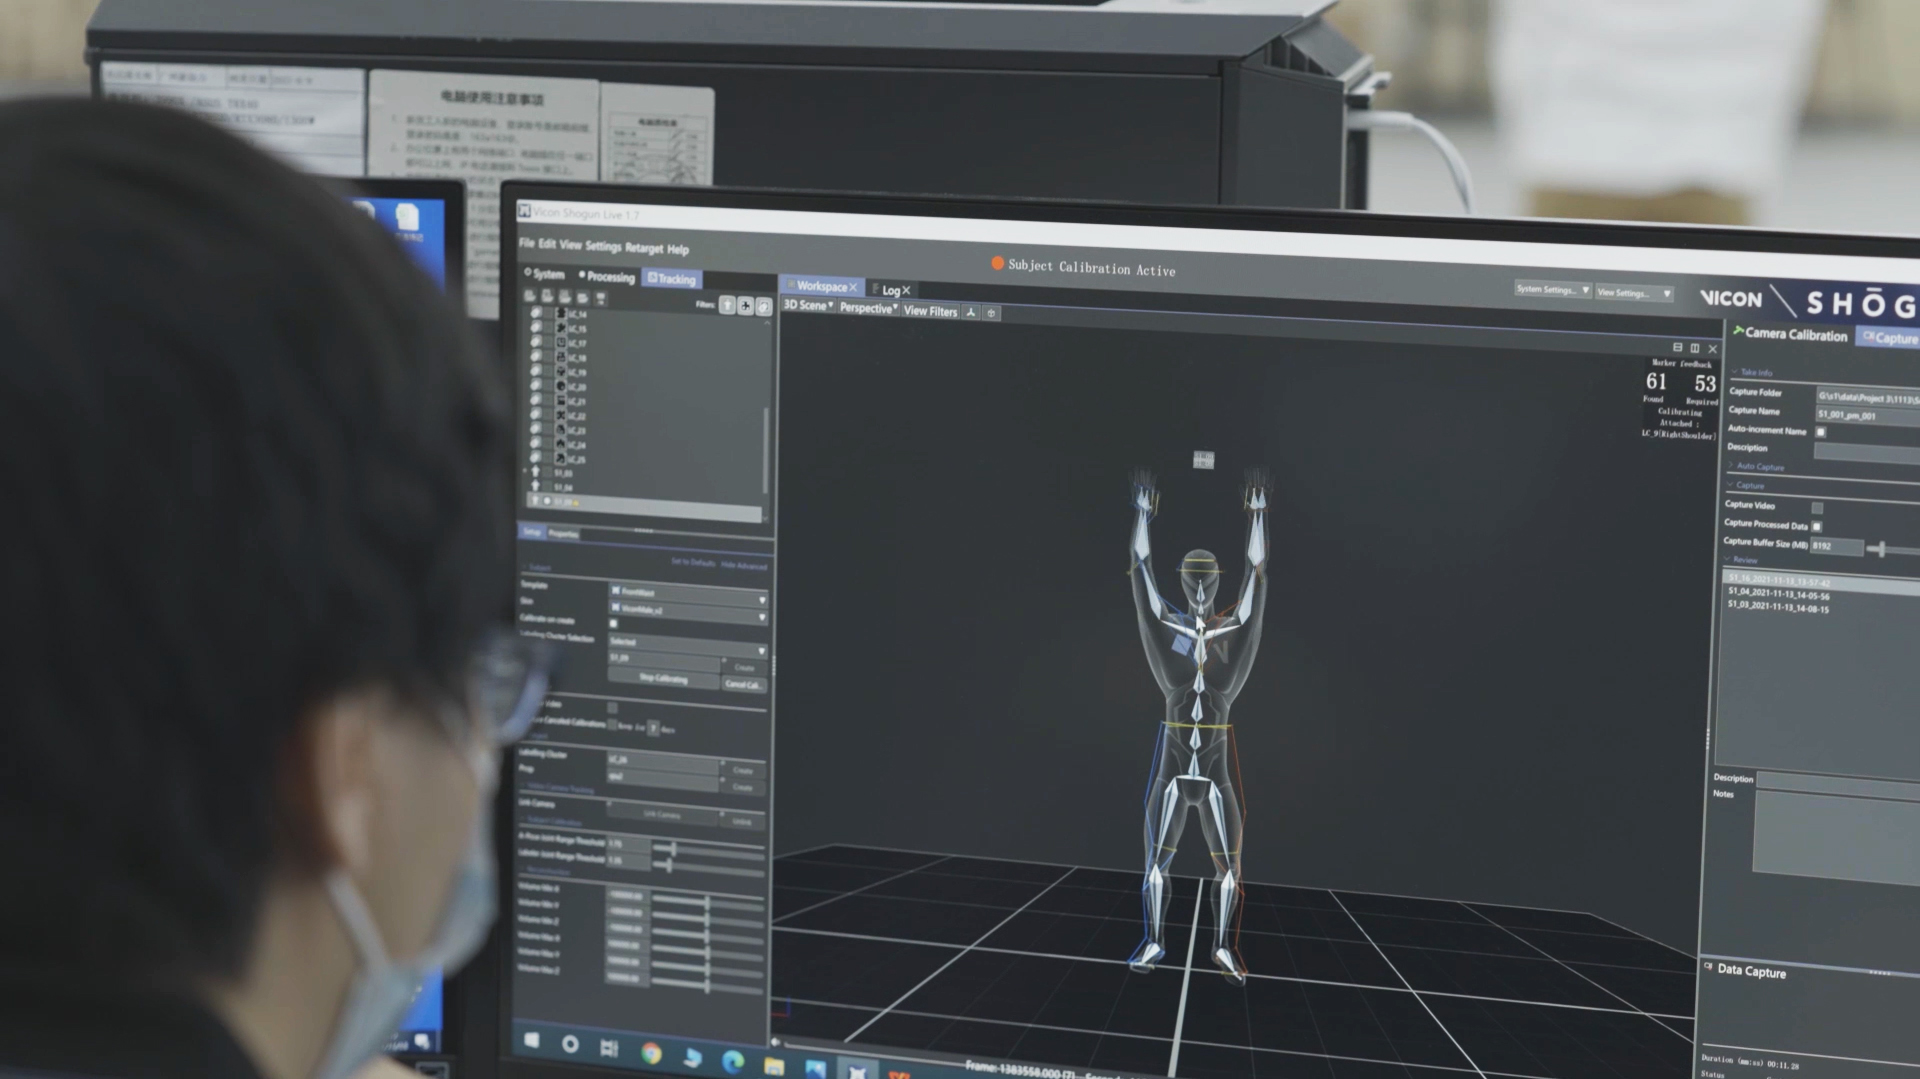Click in the Capture Name field
The height and width of the screenshot is (1079, 1920).
[1868, 415]
